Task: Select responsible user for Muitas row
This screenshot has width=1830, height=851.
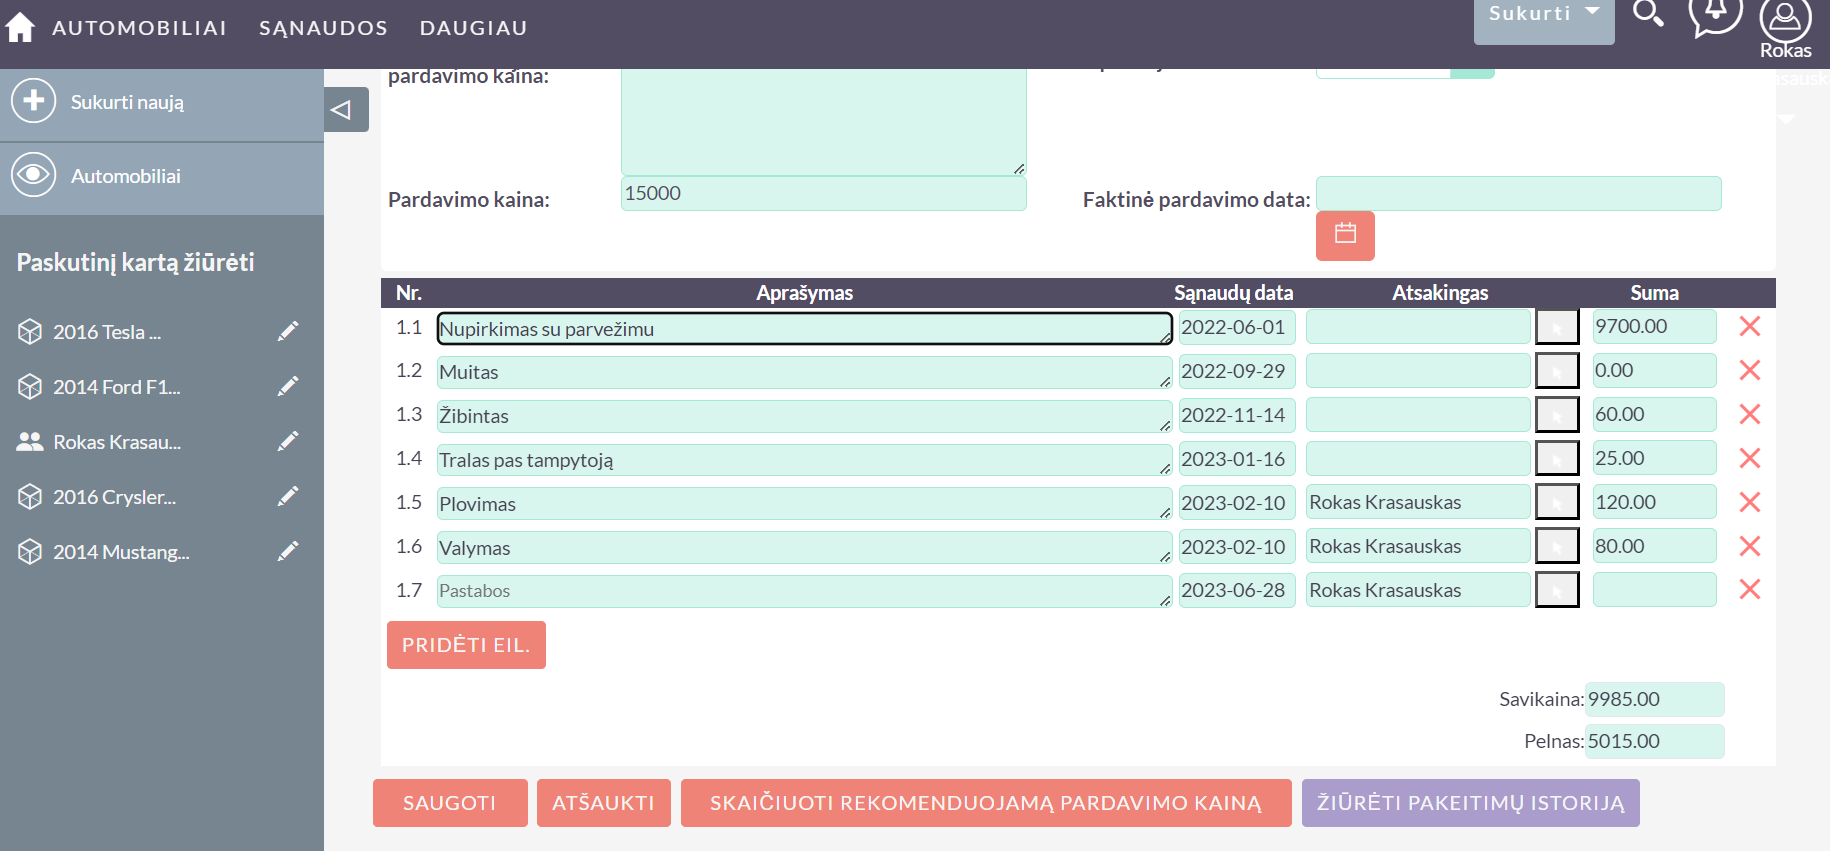Action: click(1557, 371)
